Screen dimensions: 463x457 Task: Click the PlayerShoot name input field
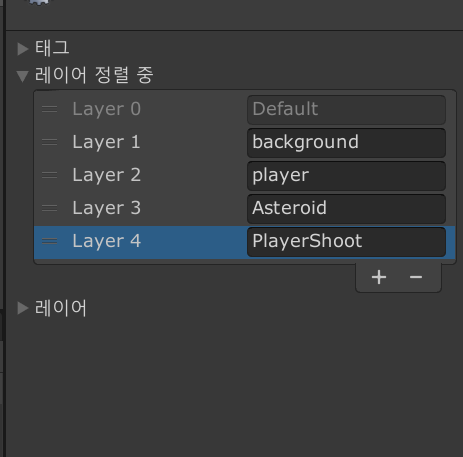coord(346,242)
